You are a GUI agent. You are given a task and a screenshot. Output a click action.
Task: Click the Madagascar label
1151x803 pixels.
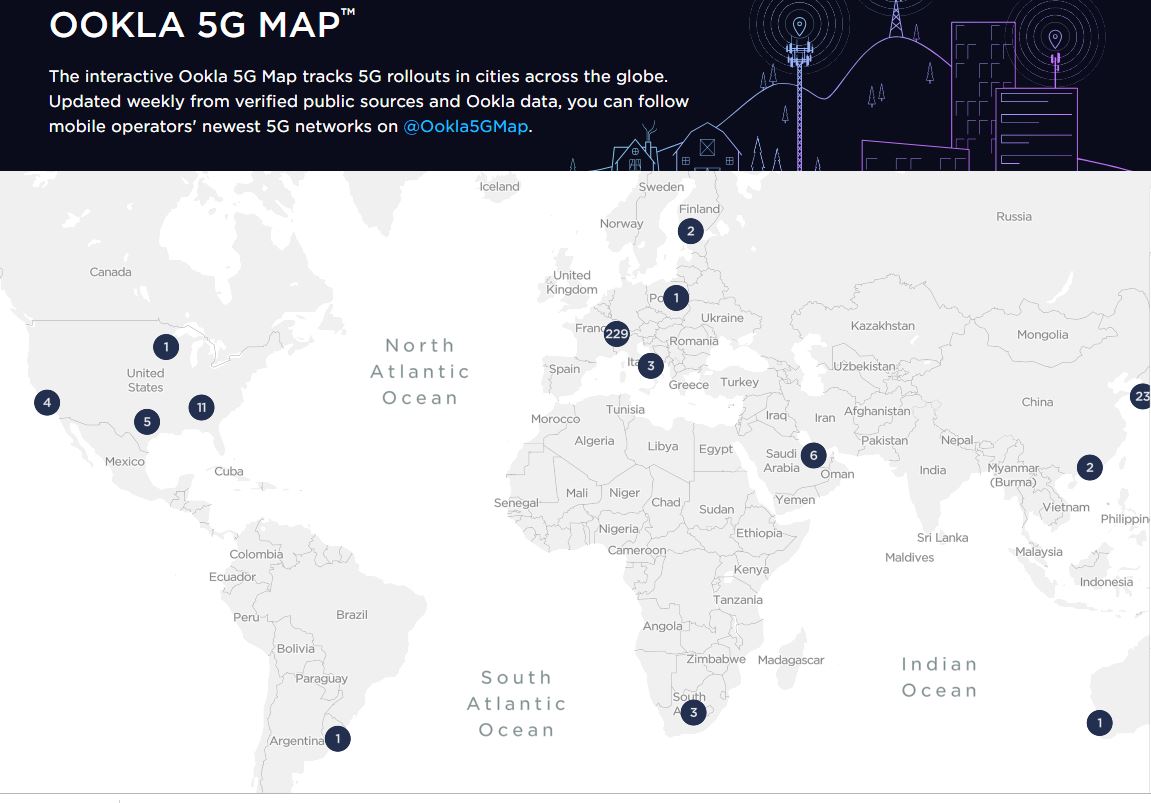[791, 661]
